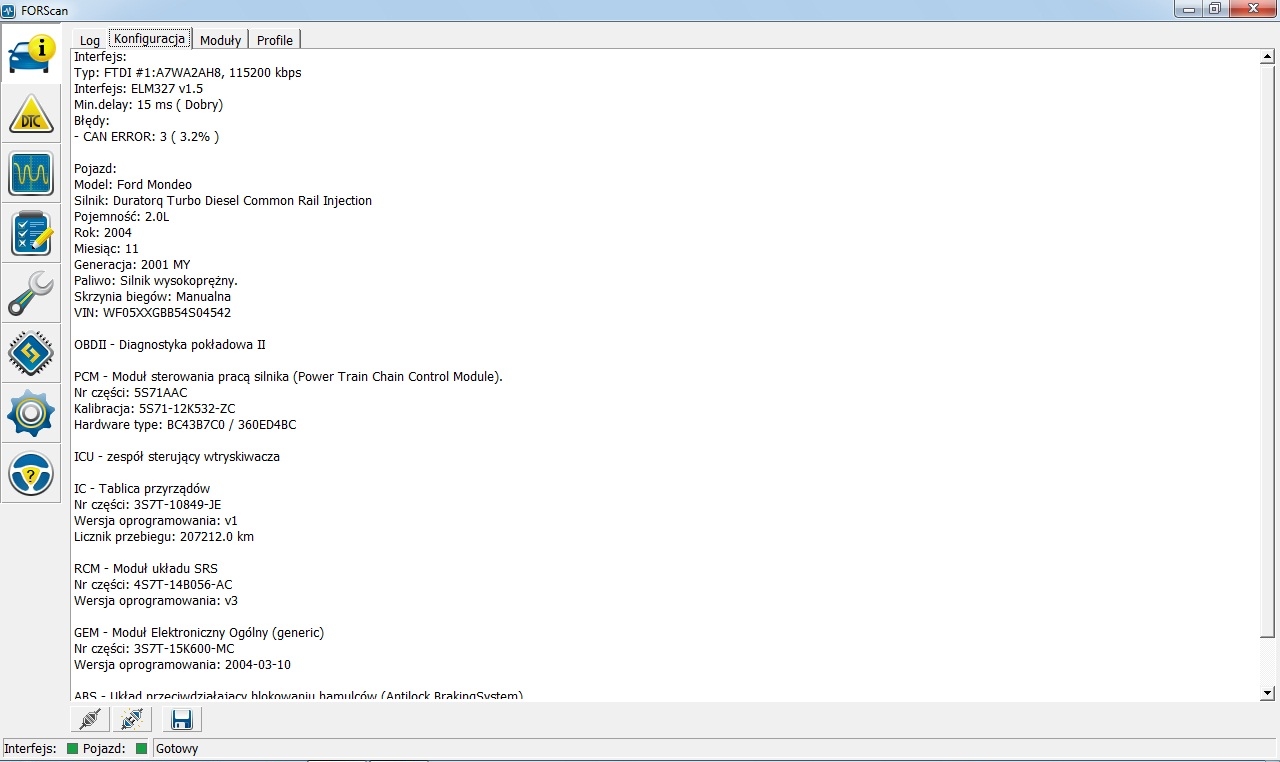
Task: Open the gear settings section
Action: point(31,414)
